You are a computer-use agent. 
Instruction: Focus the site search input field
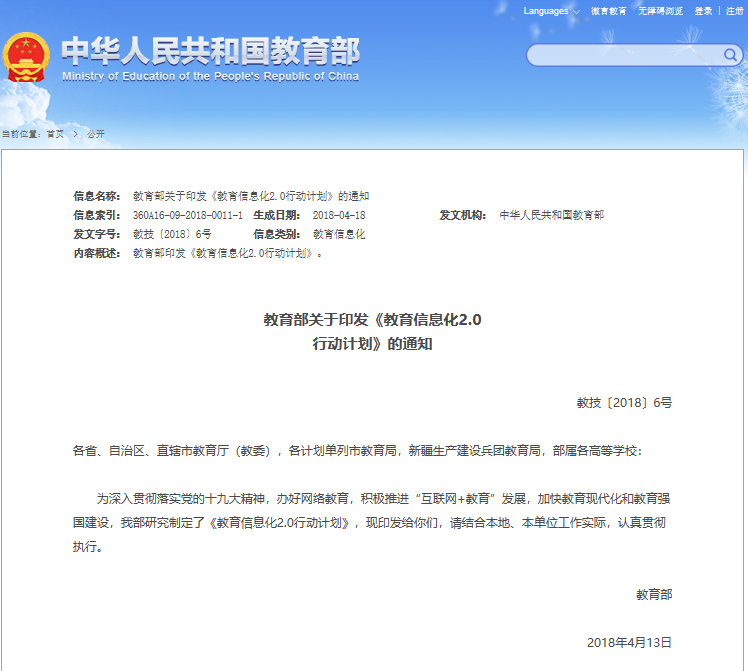625,55
